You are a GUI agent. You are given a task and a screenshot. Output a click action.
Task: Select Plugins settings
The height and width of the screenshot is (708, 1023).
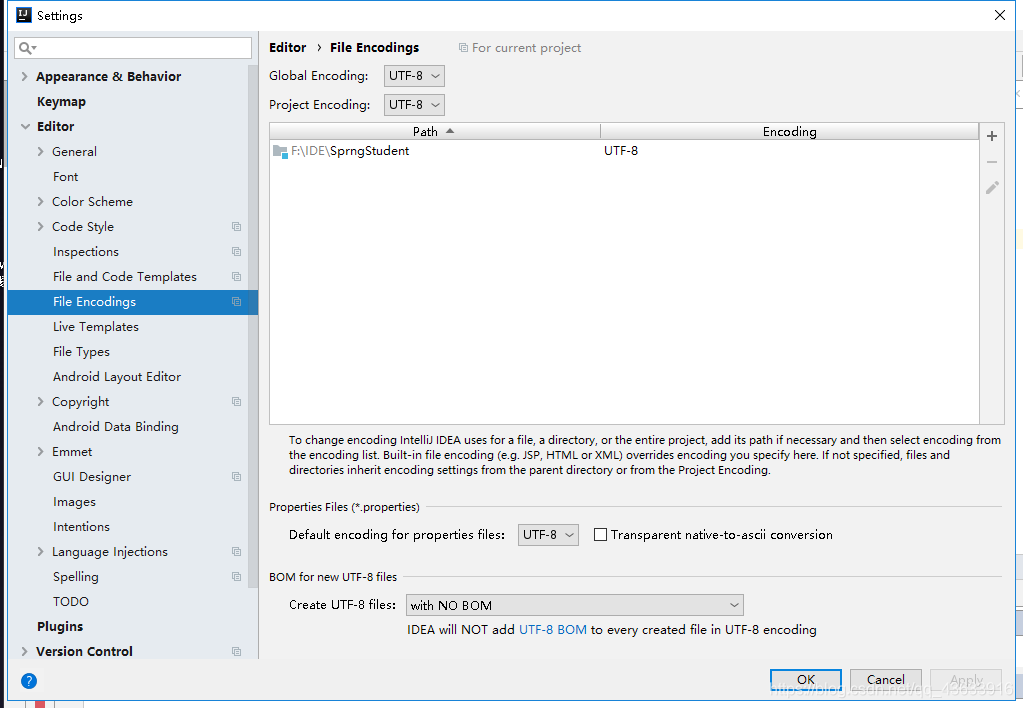60,626
